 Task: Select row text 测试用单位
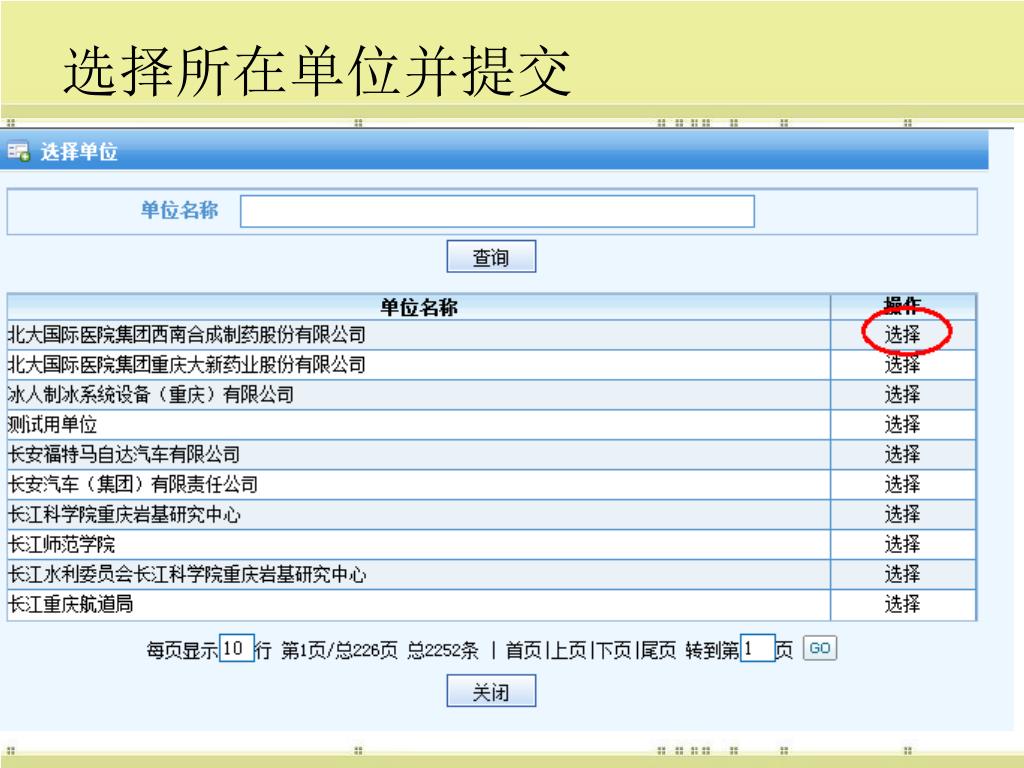52,424
